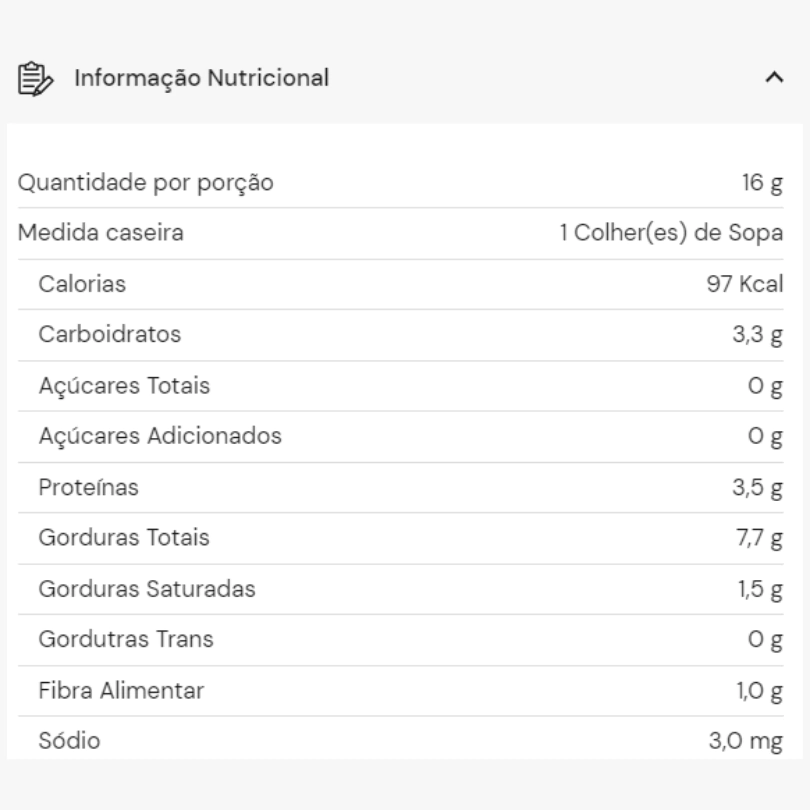Select the Medida caseira label
Screen dimensions: 810x810
click(101, 232)
